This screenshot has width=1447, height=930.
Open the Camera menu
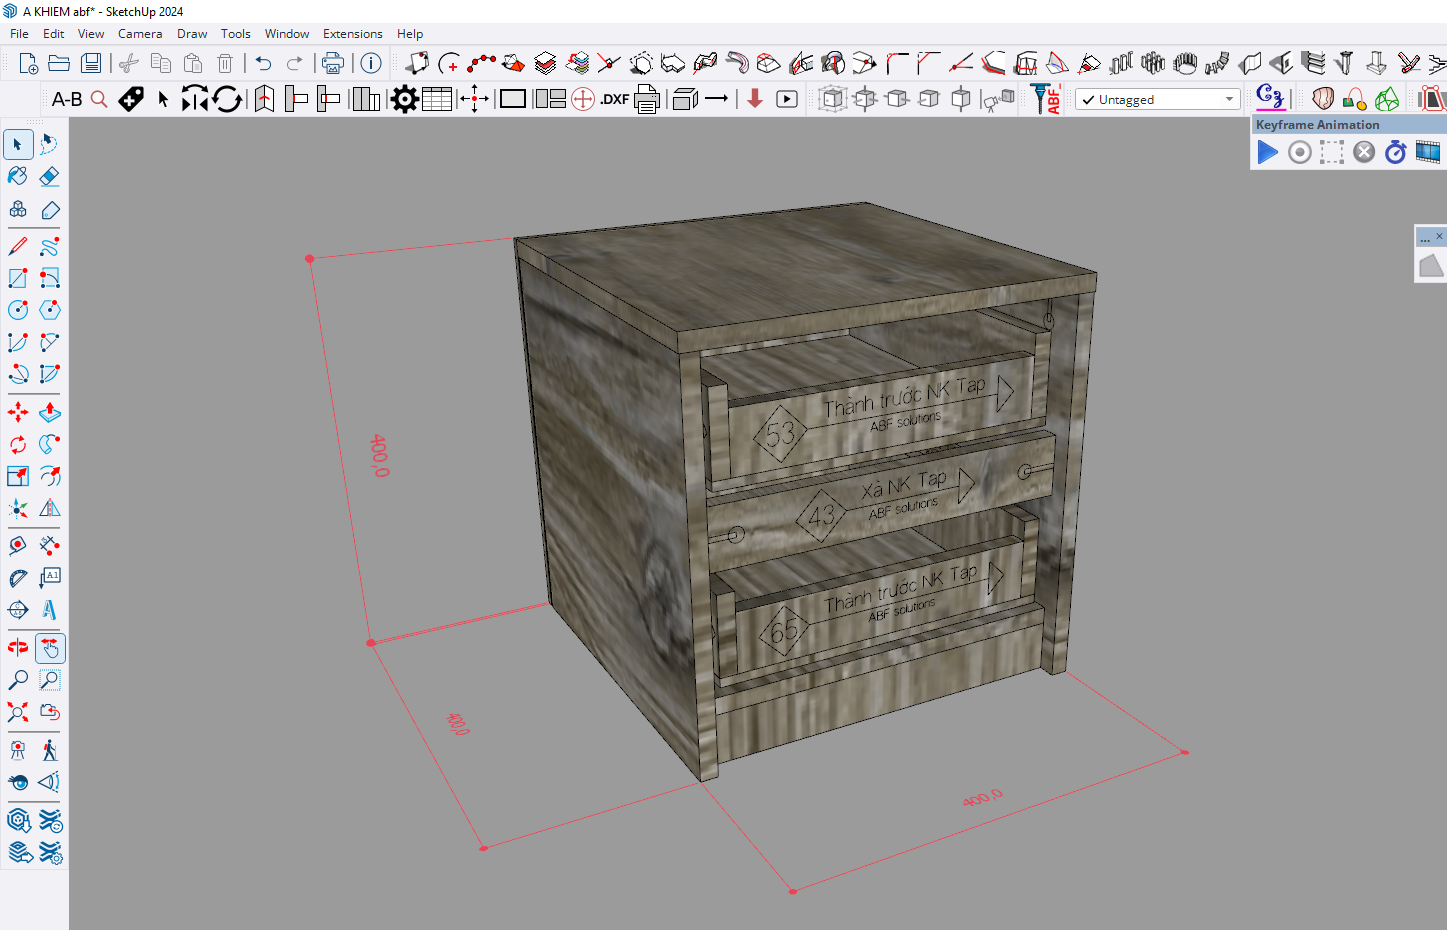(140, 34)
